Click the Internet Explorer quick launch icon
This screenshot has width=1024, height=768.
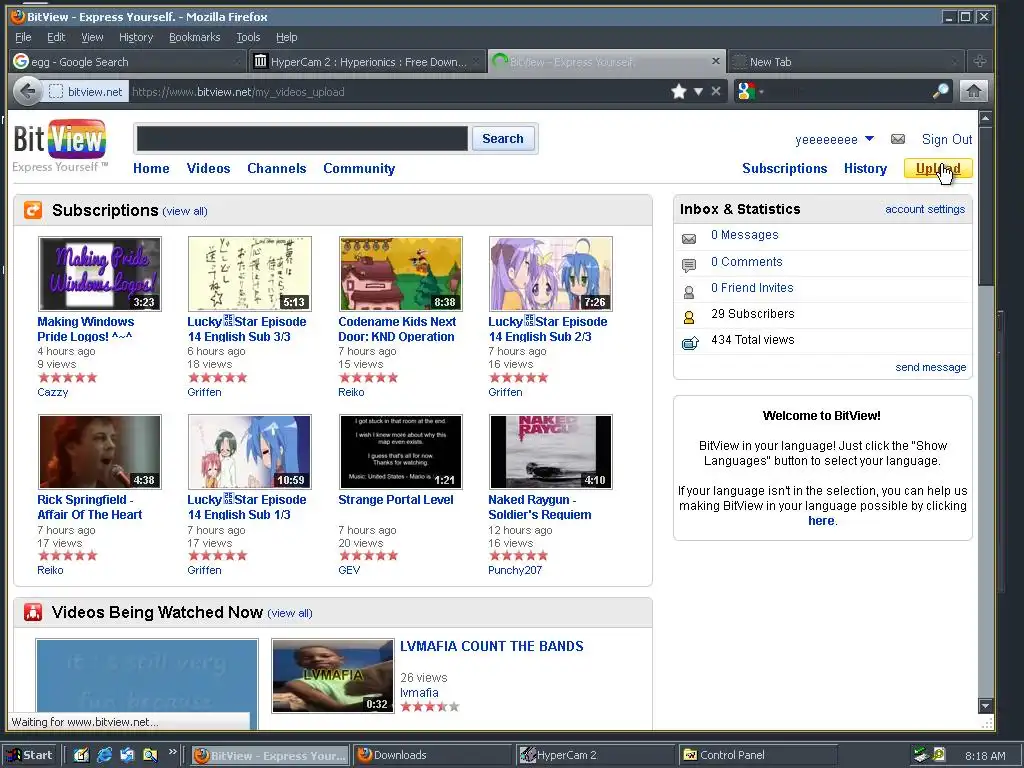[x=104, y=755]
